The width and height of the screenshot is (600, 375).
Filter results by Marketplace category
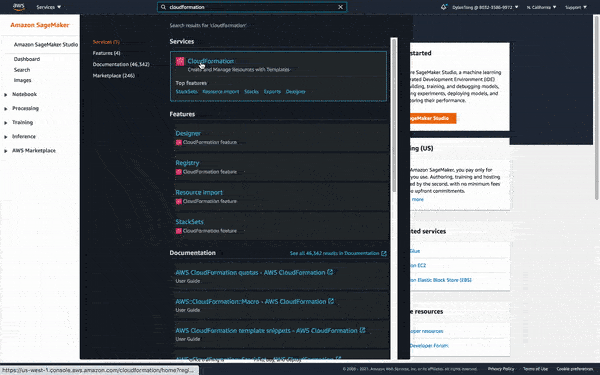point(114,76)
